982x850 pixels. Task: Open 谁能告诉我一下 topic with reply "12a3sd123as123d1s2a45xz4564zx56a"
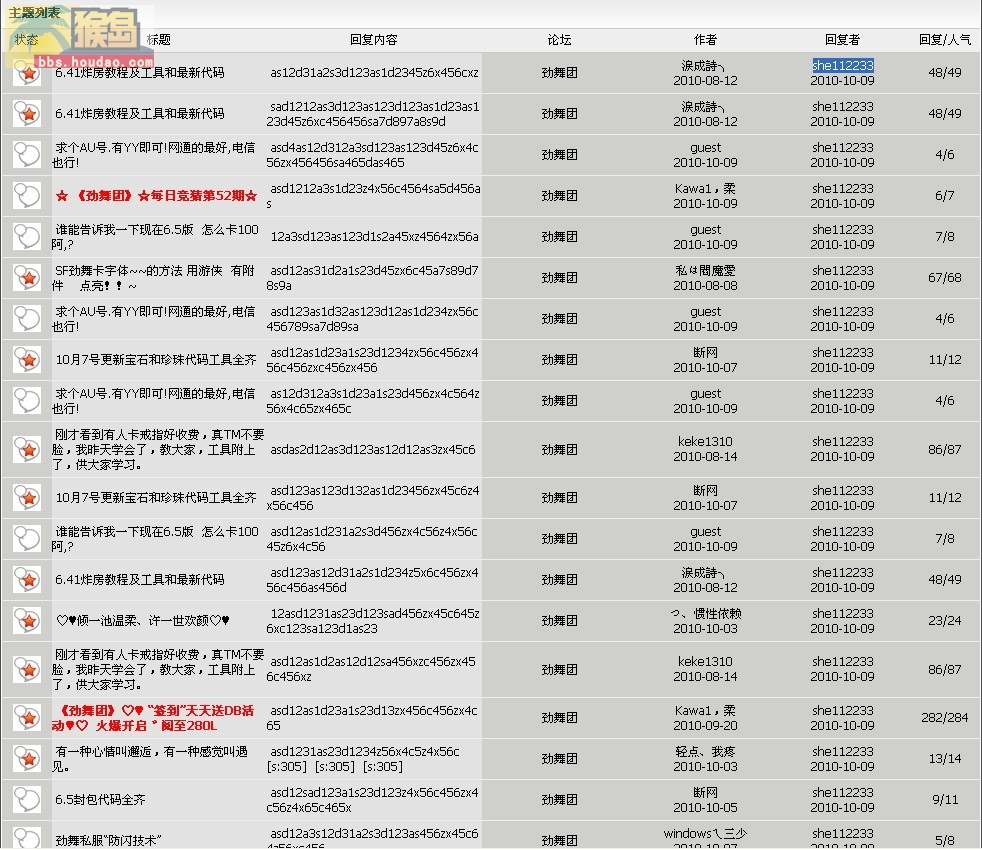(x=156, y=237)
